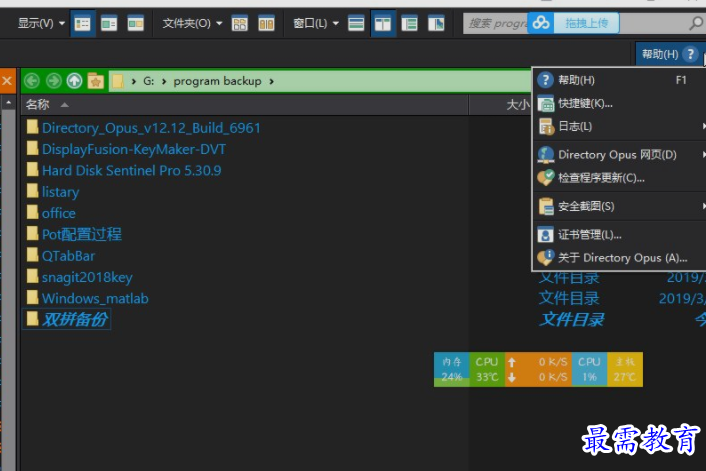Click into the search program backup field
706x471 pixels.
click(x=495, y=23)
